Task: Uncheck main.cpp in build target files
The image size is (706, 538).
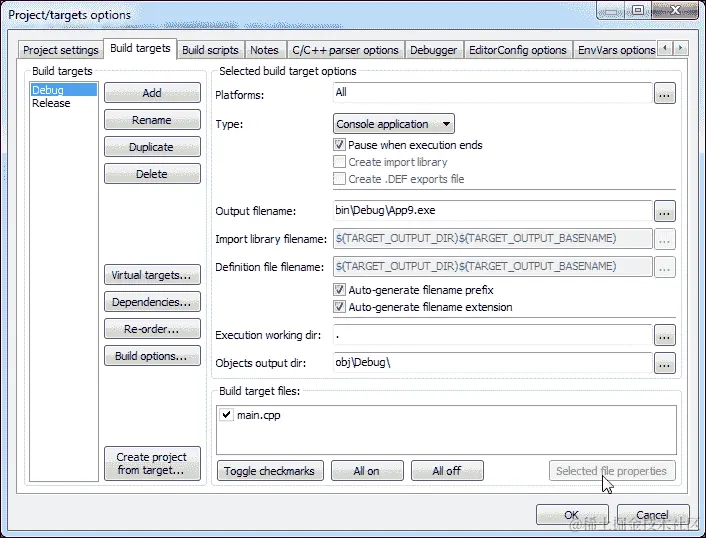Action: [226, 414]
